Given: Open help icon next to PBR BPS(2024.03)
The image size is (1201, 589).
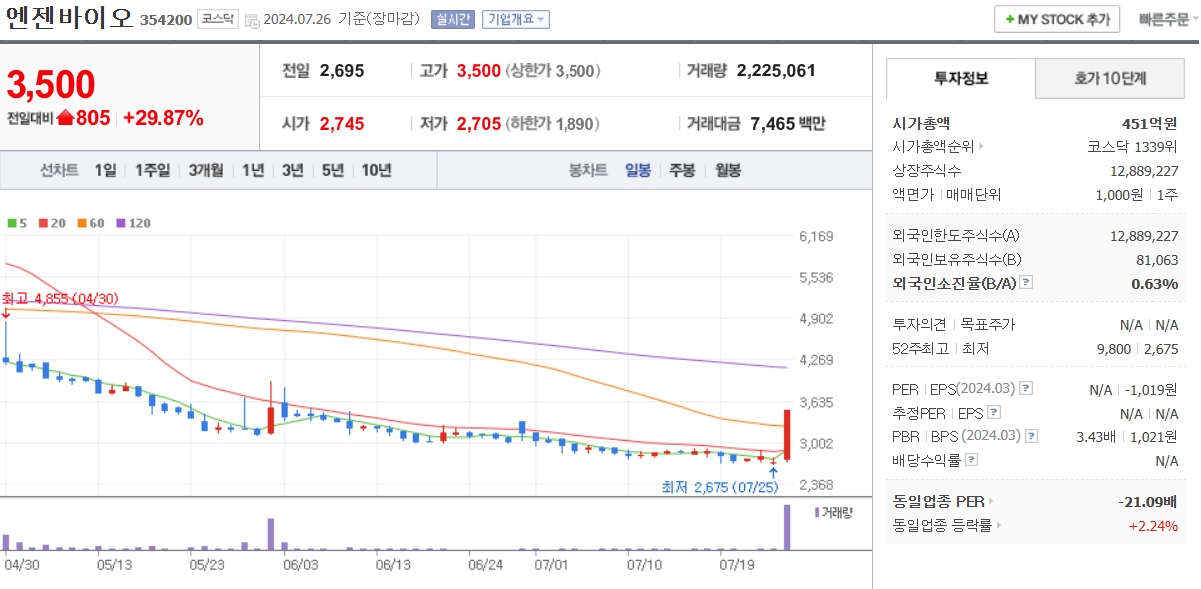Looking at the screenshot, I should click(1030, 436).
